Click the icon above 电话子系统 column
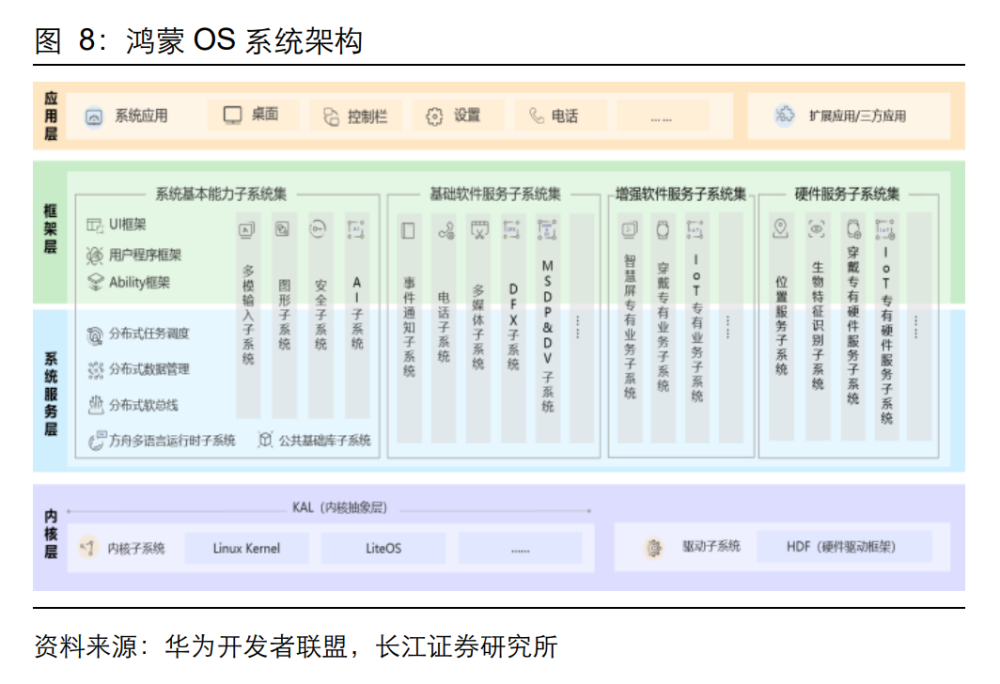The height and width of the screenshot is (684, 1000). point(446,231)
